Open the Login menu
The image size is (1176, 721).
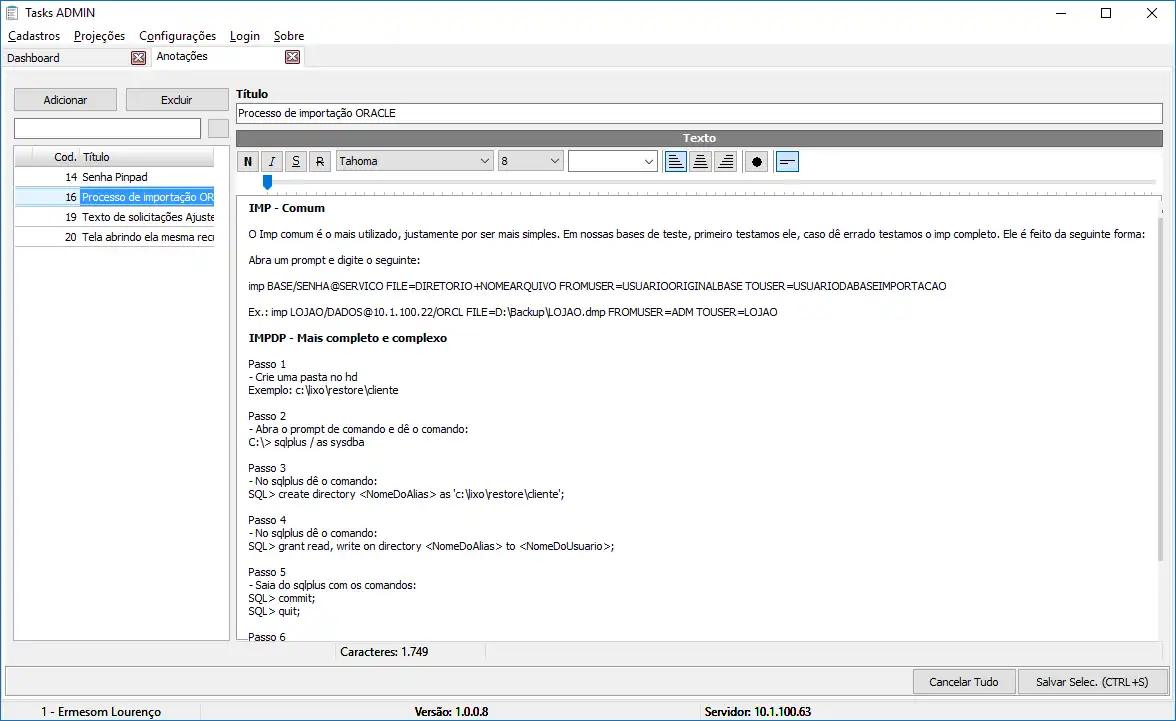coord(244,36)
